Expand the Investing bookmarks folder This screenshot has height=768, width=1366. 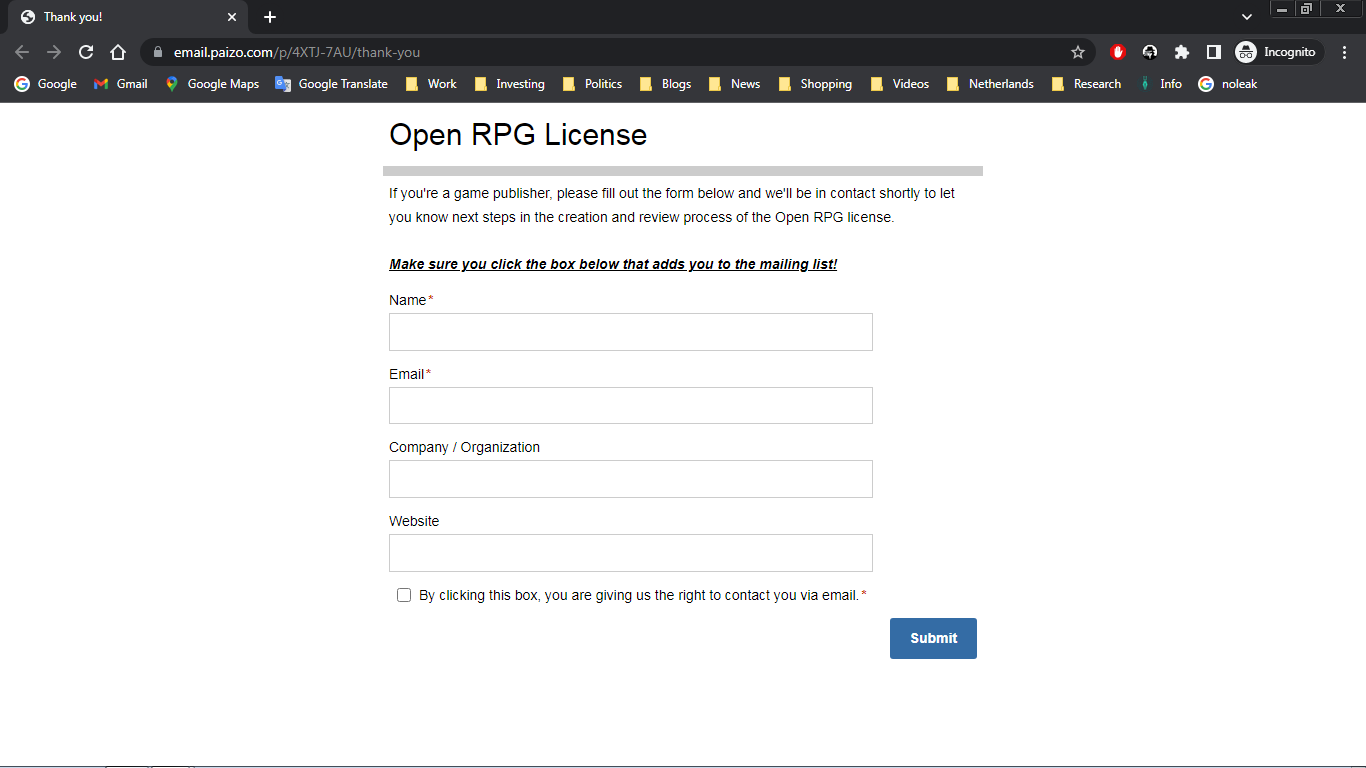coord(509,84)
